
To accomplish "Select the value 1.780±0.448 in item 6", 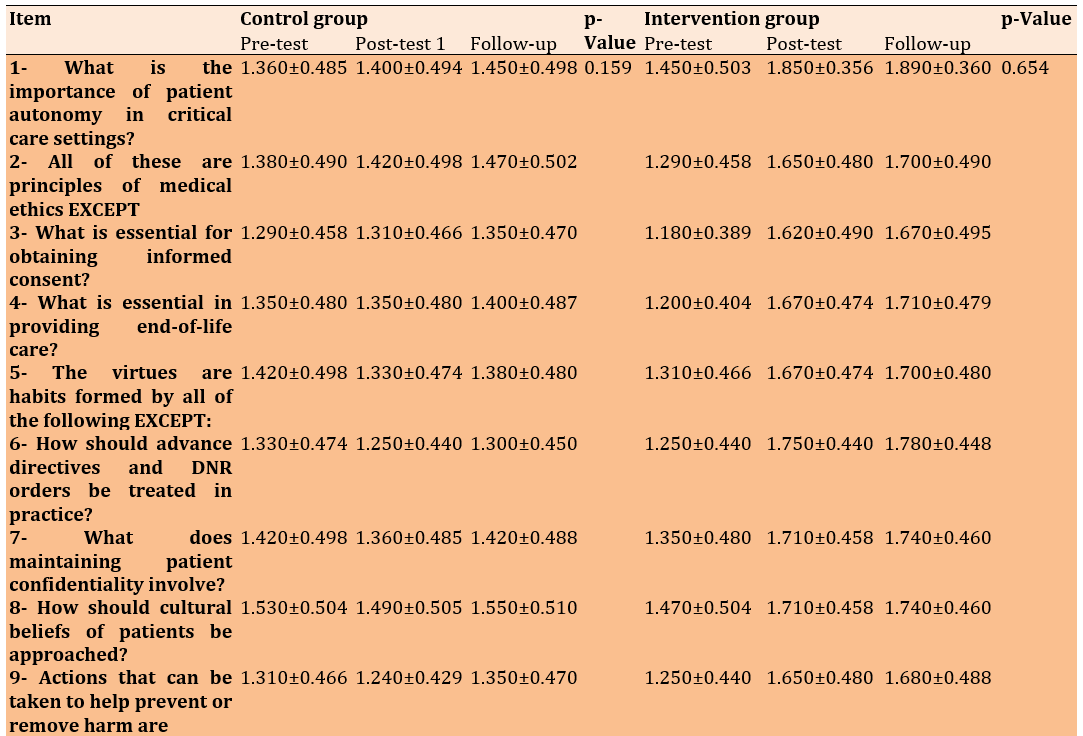I will [938, 444].
